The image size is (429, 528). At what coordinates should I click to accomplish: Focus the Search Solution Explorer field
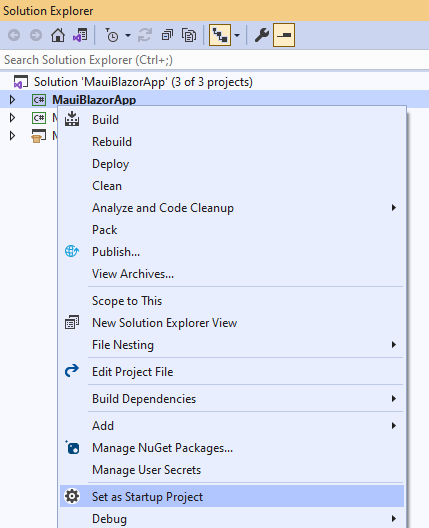(x=214, y=60)
